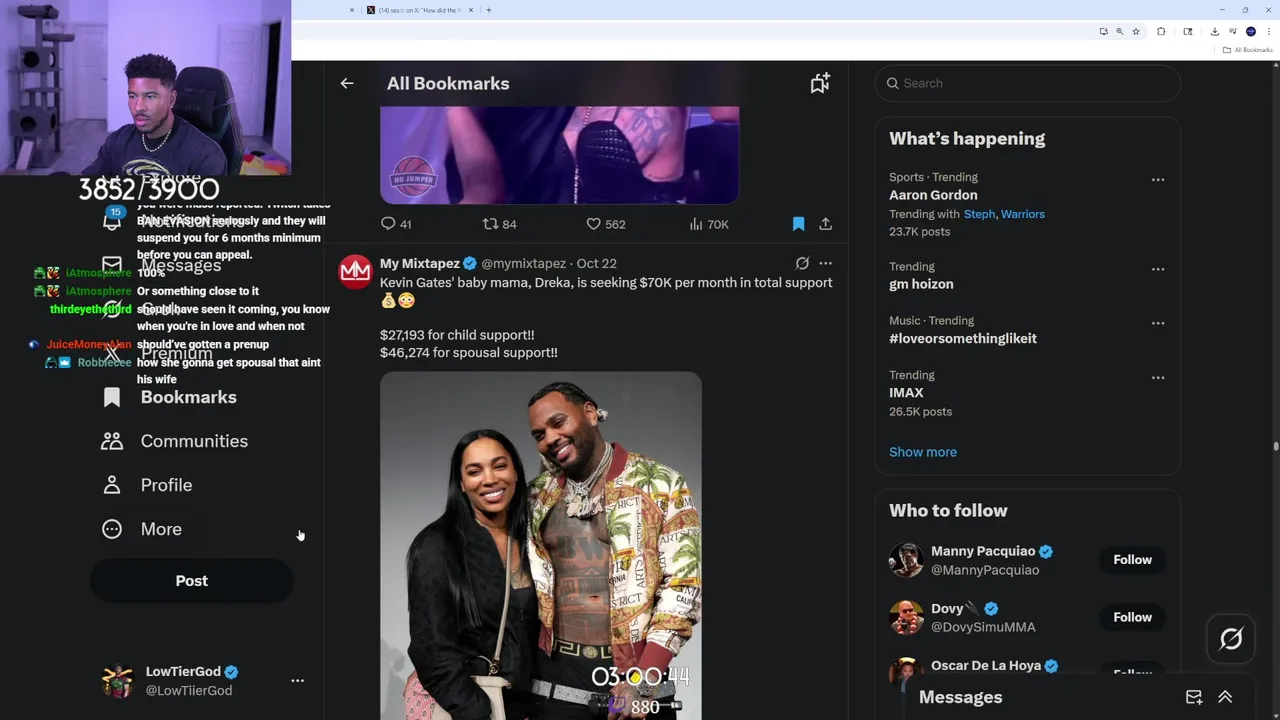This screenshot has height=720, width=1280.
Task: Open three-dot menu on My Mixtapez post
Action: tap(825, 263)
